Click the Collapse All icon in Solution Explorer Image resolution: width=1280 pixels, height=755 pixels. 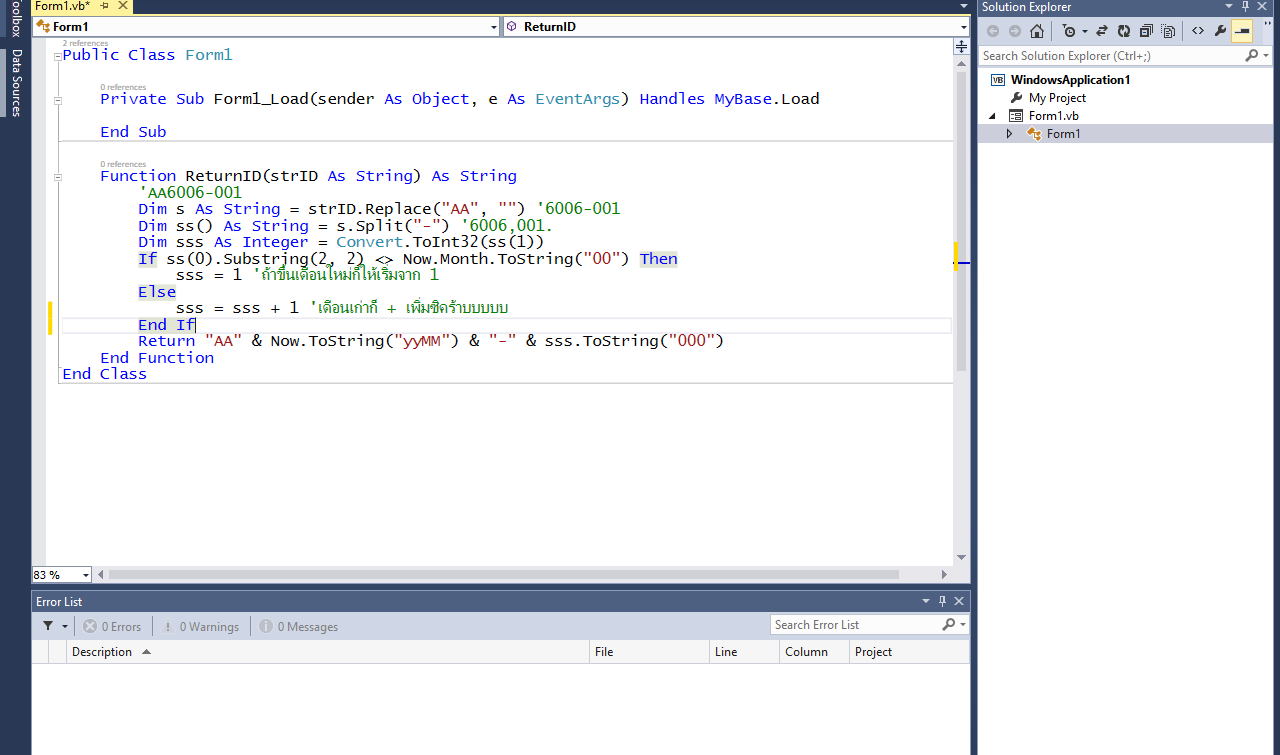[x=1146, y=31]
